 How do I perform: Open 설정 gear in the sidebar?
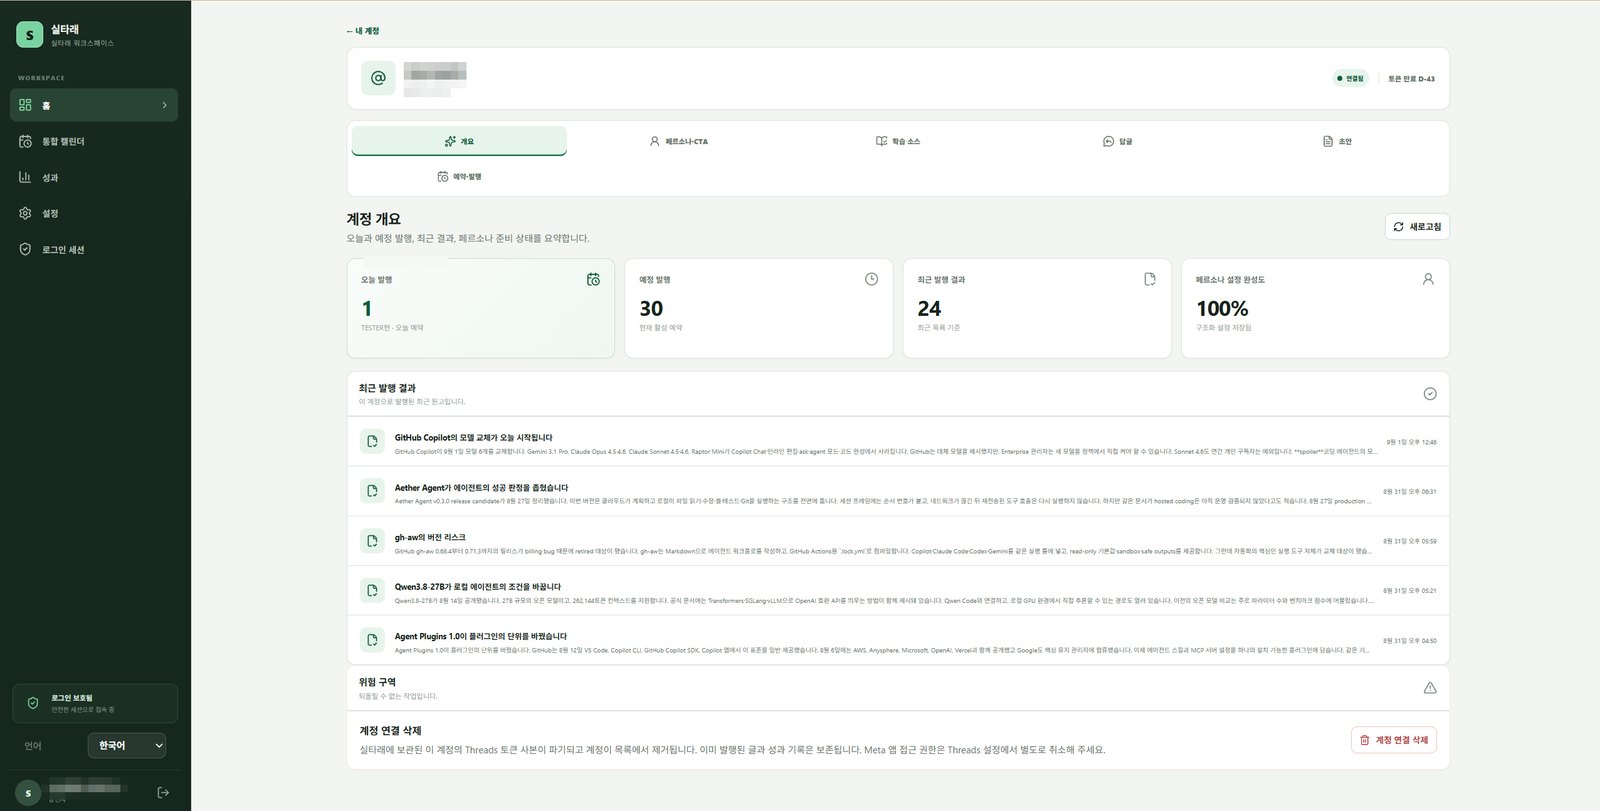(25, 213)
